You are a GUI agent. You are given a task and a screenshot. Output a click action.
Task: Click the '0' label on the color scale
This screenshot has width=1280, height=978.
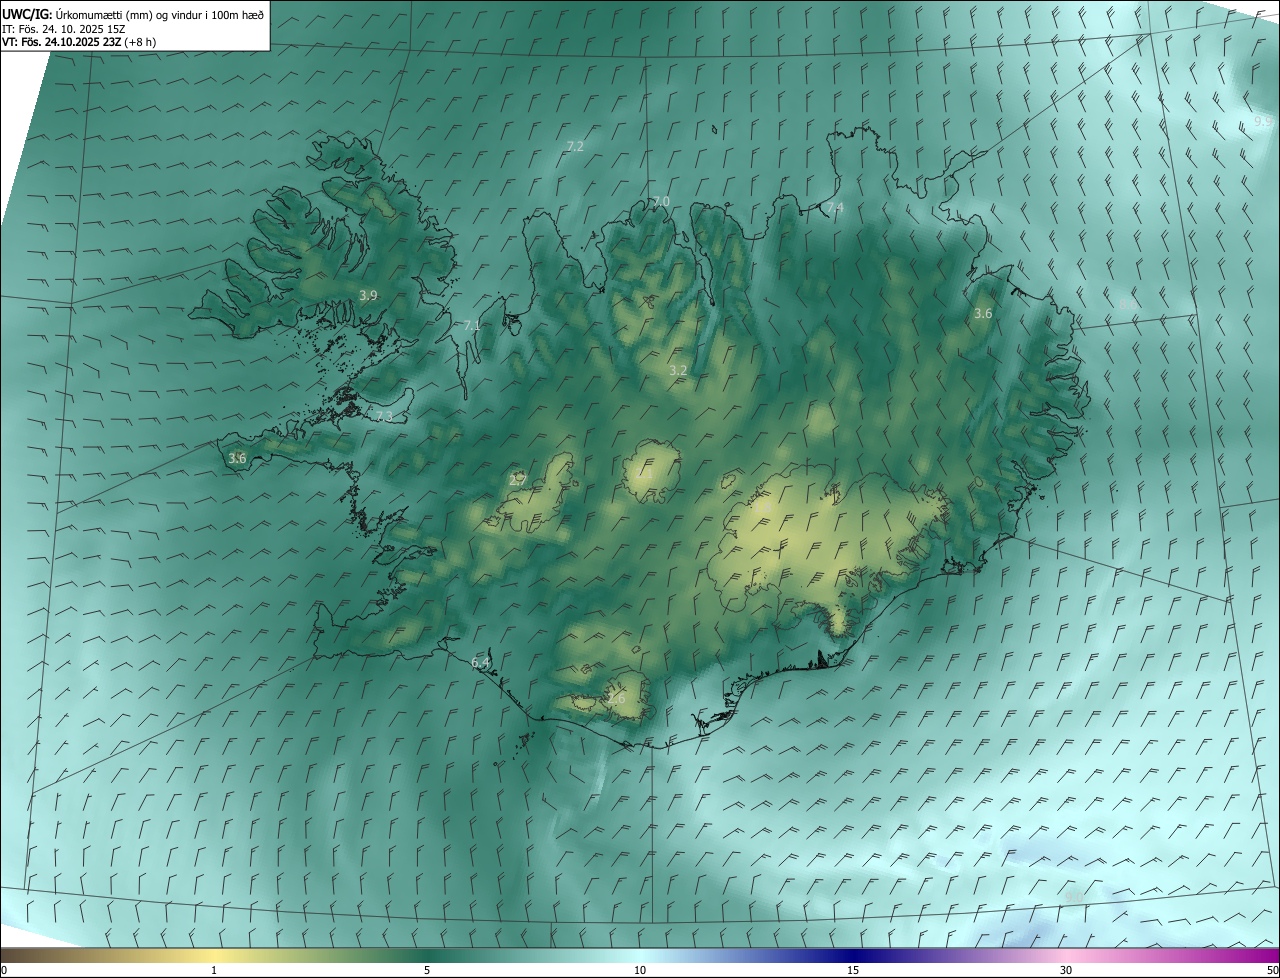point(4,971)
